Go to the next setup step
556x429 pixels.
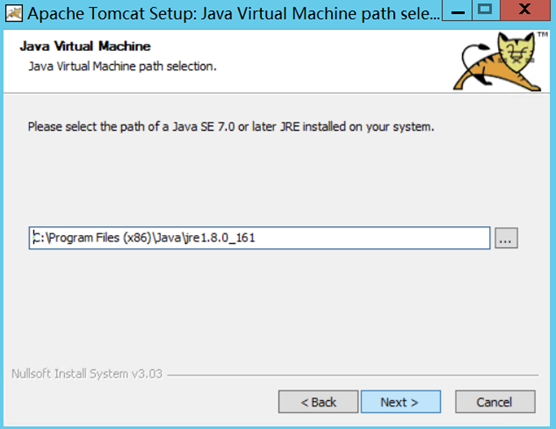coord(401,402)
